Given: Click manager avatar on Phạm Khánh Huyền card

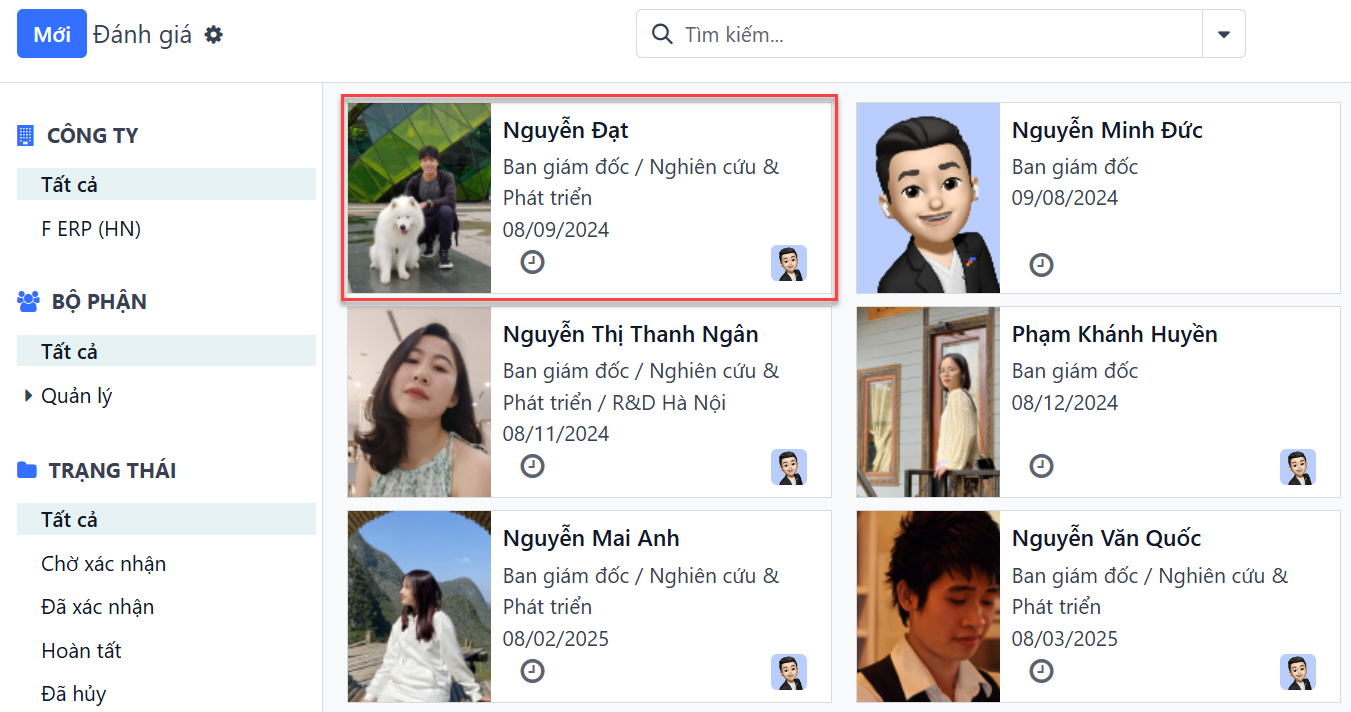Looking at the screenshot, I should click(1298, 467).
